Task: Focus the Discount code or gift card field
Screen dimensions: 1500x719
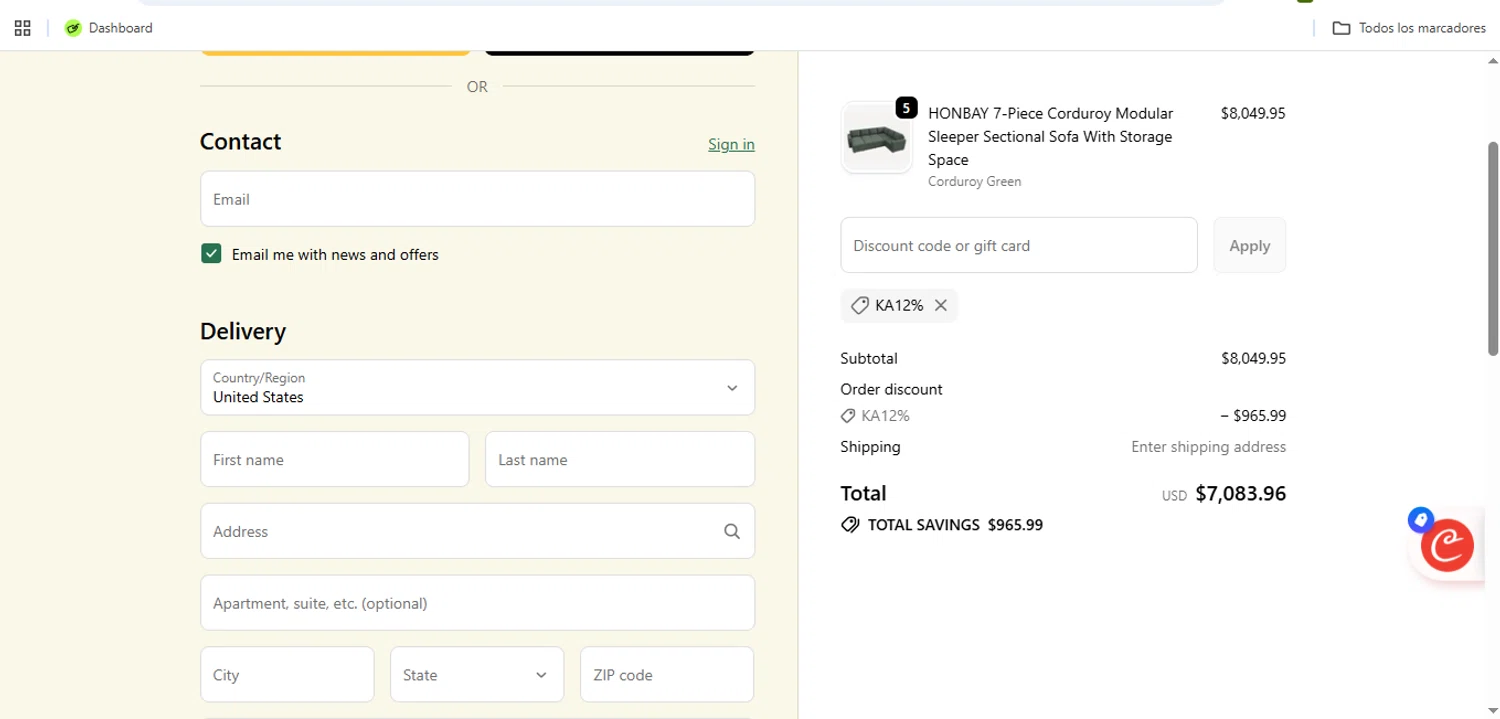Action: [x=1019, y=245]
